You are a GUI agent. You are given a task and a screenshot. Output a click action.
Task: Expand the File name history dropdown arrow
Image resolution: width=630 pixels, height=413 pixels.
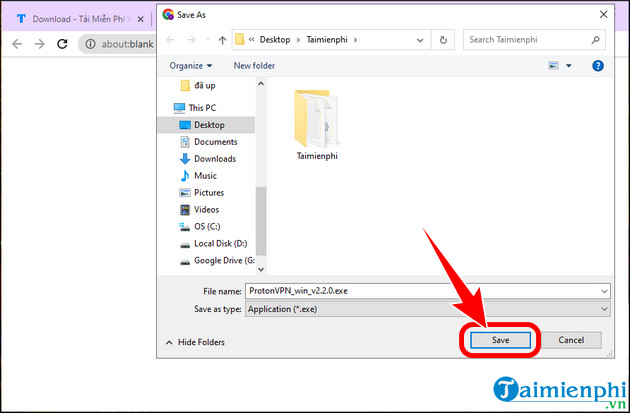tap(603, 290)
